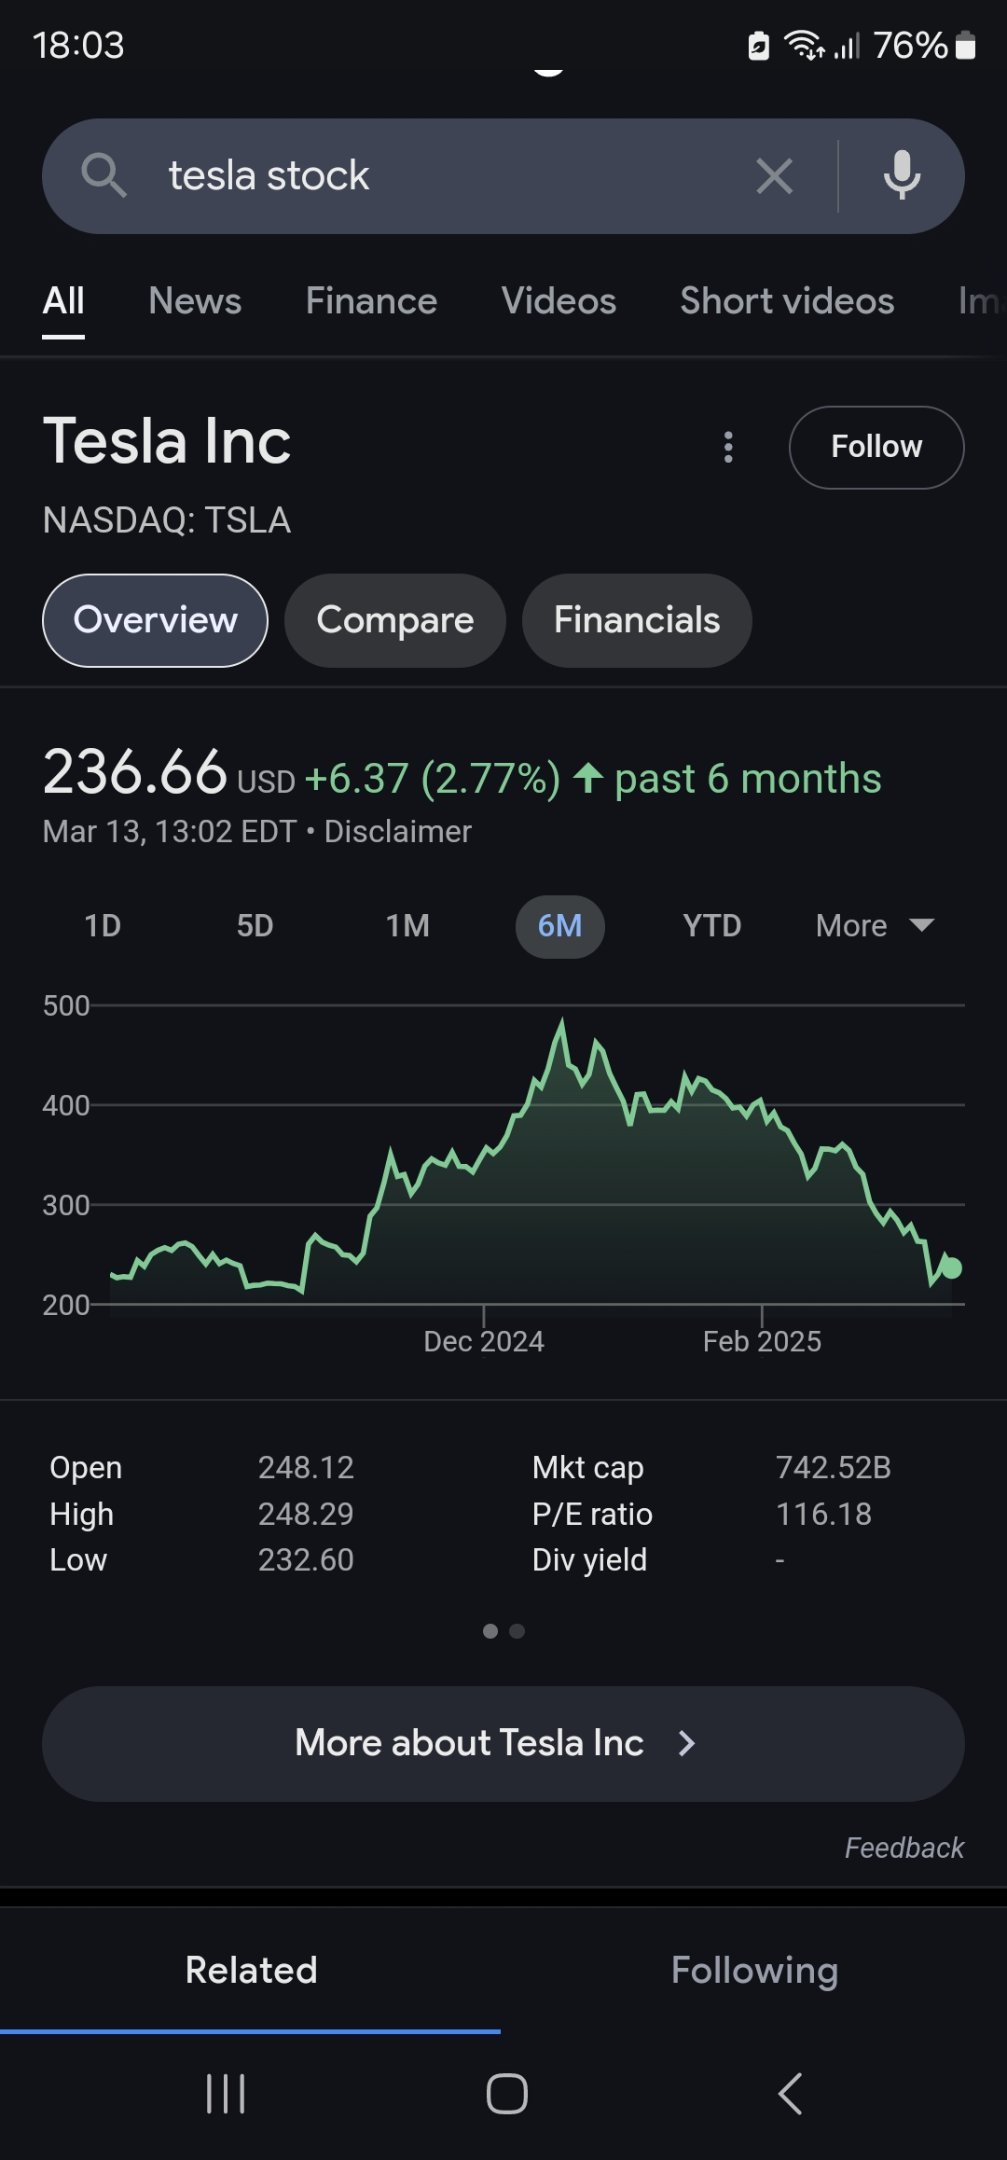The width and height of the screenshot is (1007, 2160).
Task: Switch to the Videos tab
Action: (x=559, y=301)
